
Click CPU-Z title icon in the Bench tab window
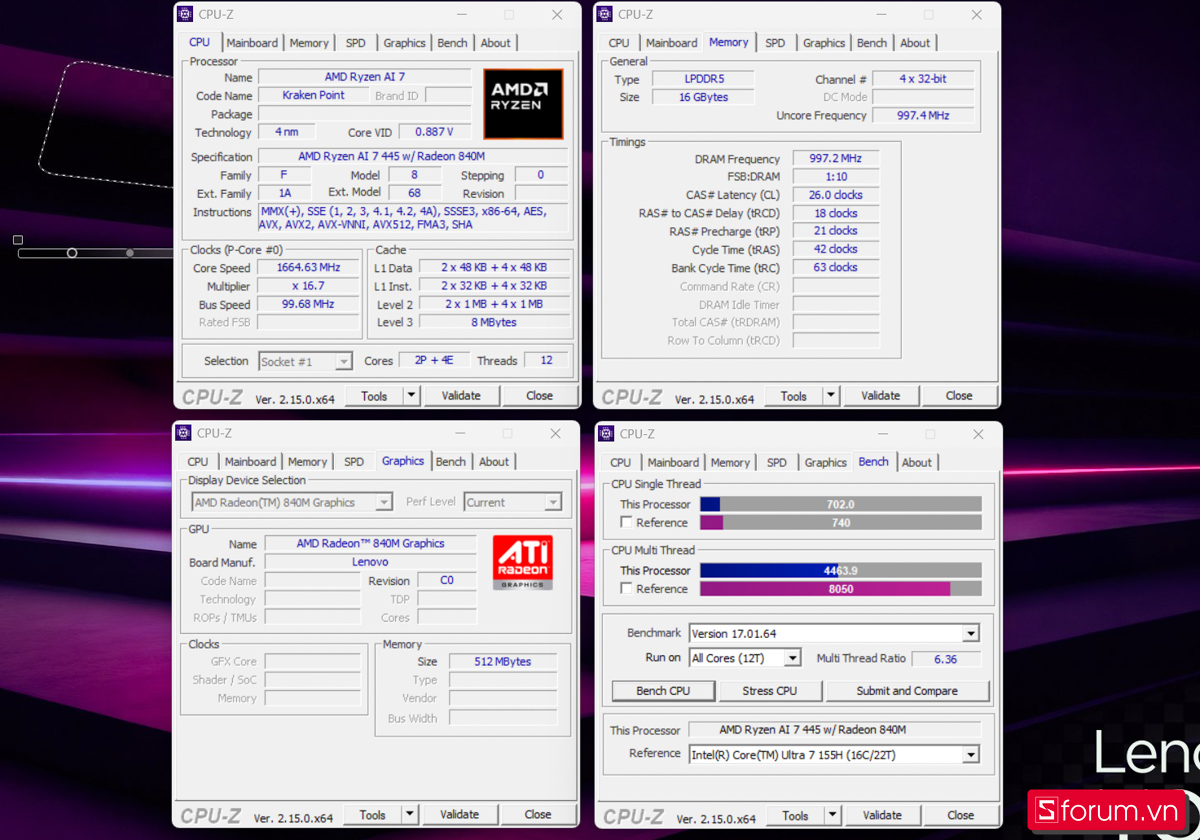(604, 433)
